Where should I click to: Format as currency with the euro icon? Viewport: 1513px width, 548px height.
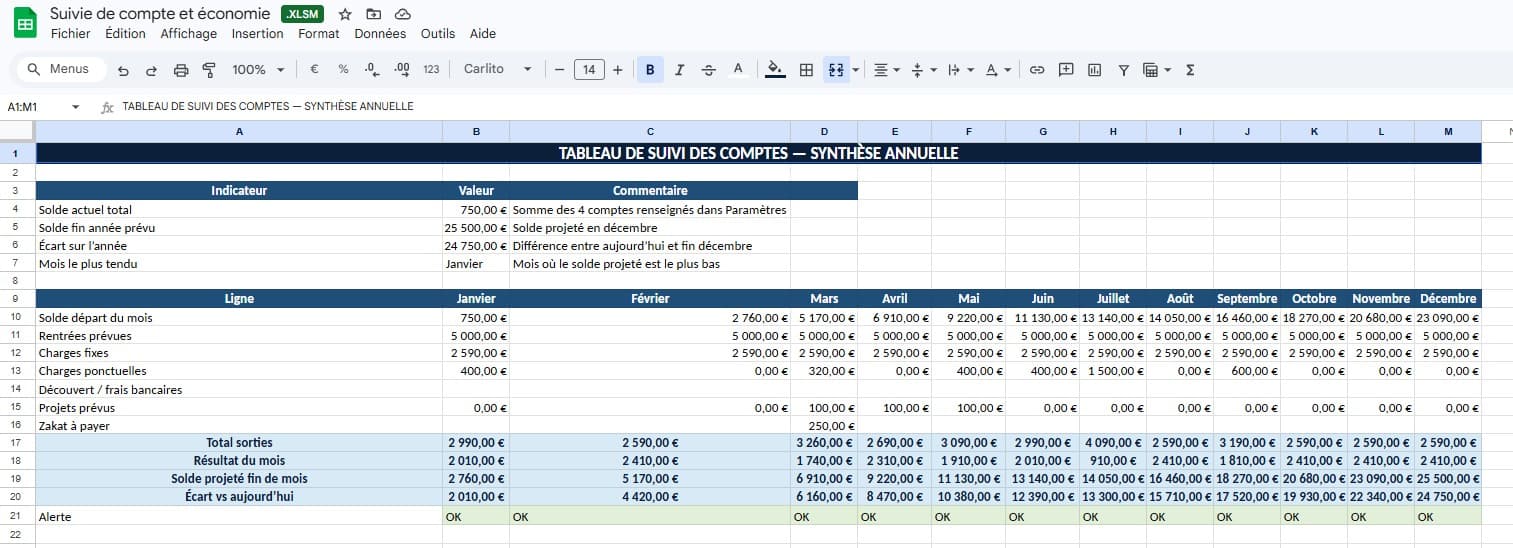click(314, 70)
